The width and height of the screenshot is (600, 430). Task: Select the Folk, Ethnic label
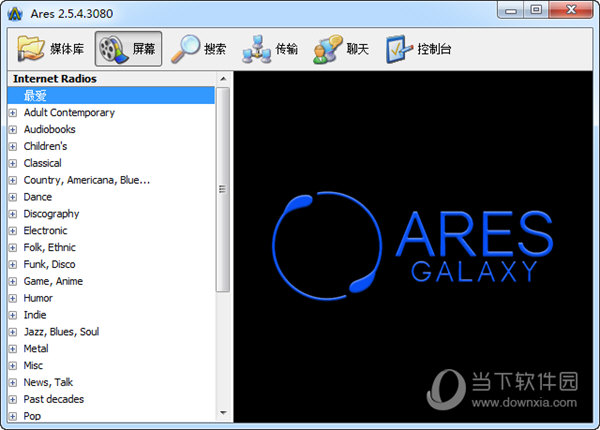point(49,247)
